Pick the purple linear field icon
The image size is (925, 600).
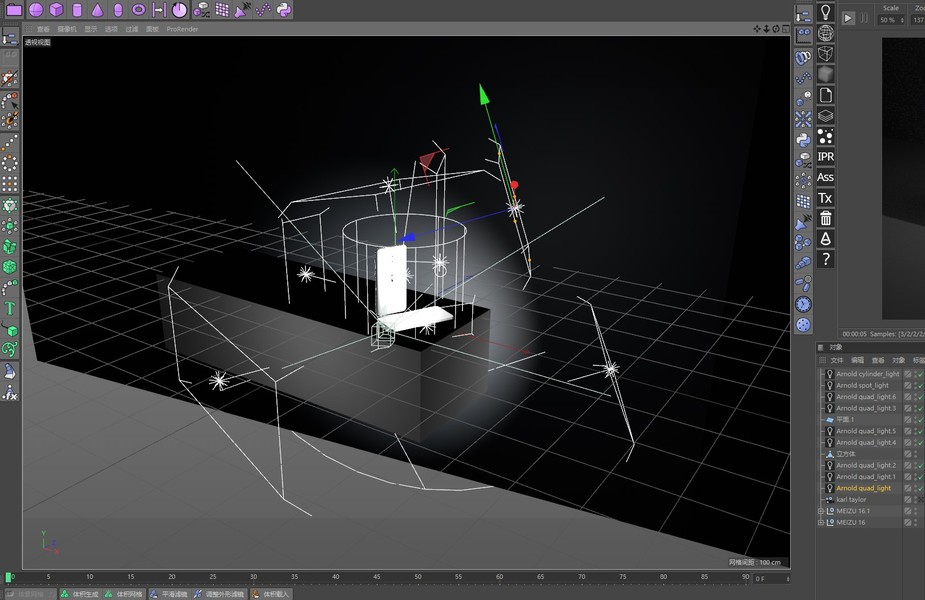(159, 9)
